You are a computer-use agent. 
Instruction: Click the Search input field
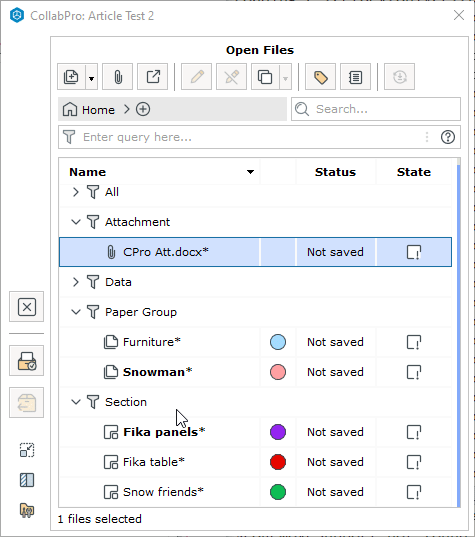click(376, 109)
